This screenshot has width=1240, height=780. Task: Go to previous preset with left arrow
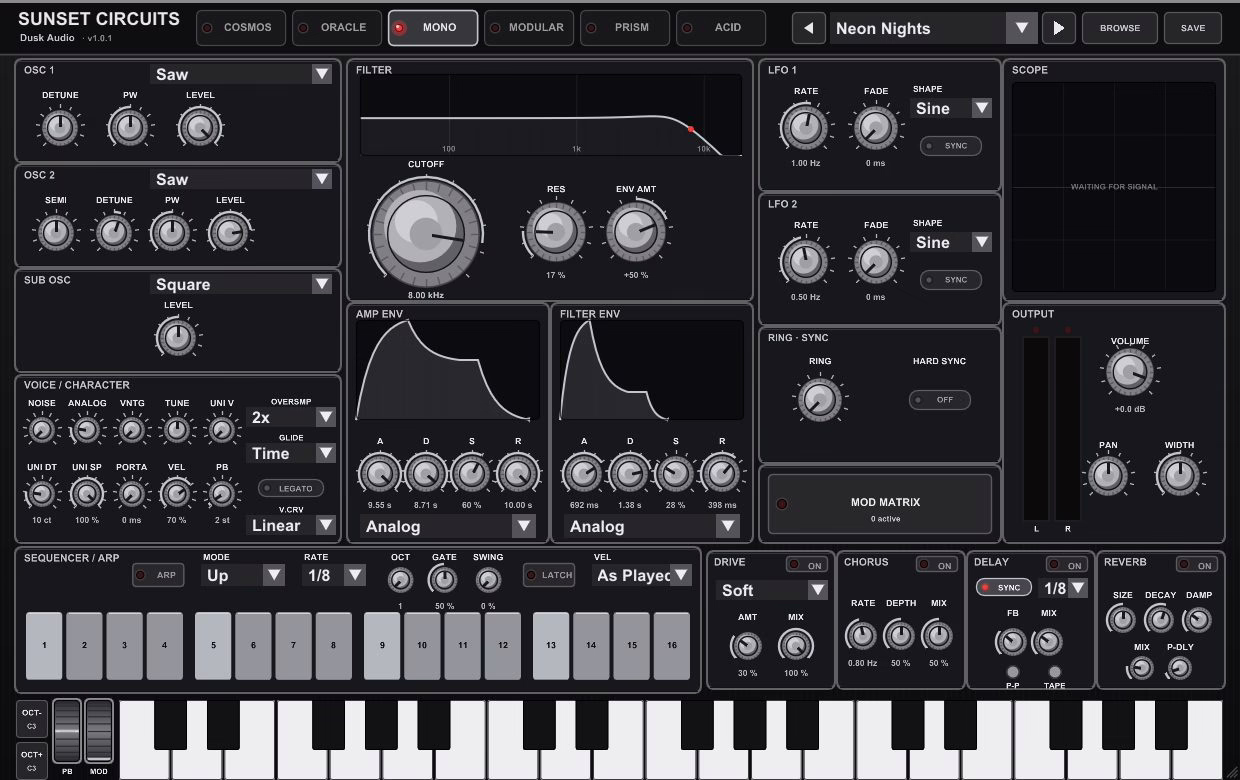(x=809, y=28)
